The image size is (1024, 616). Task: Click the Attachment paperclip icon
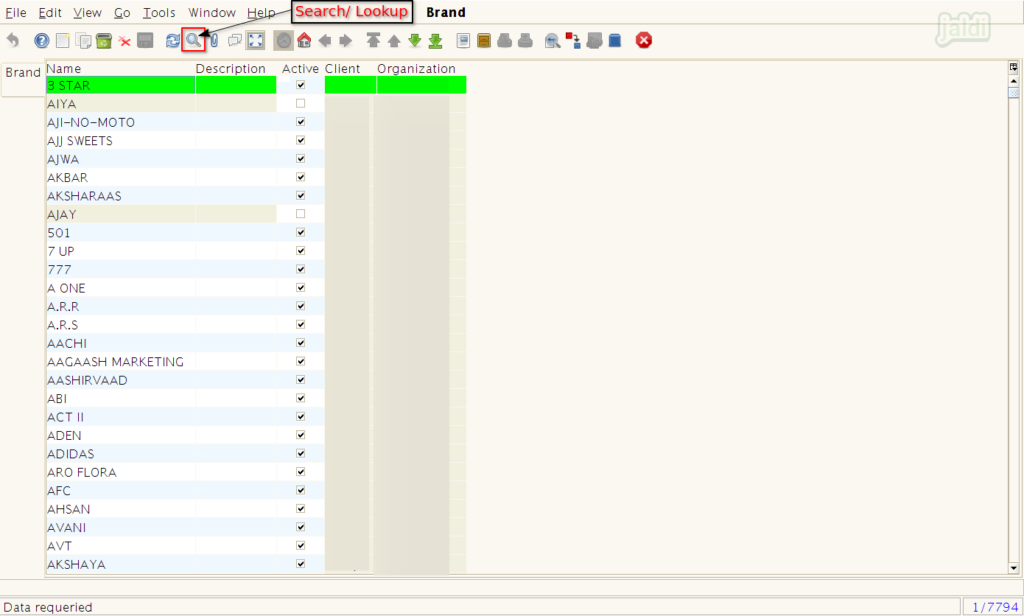213,41
